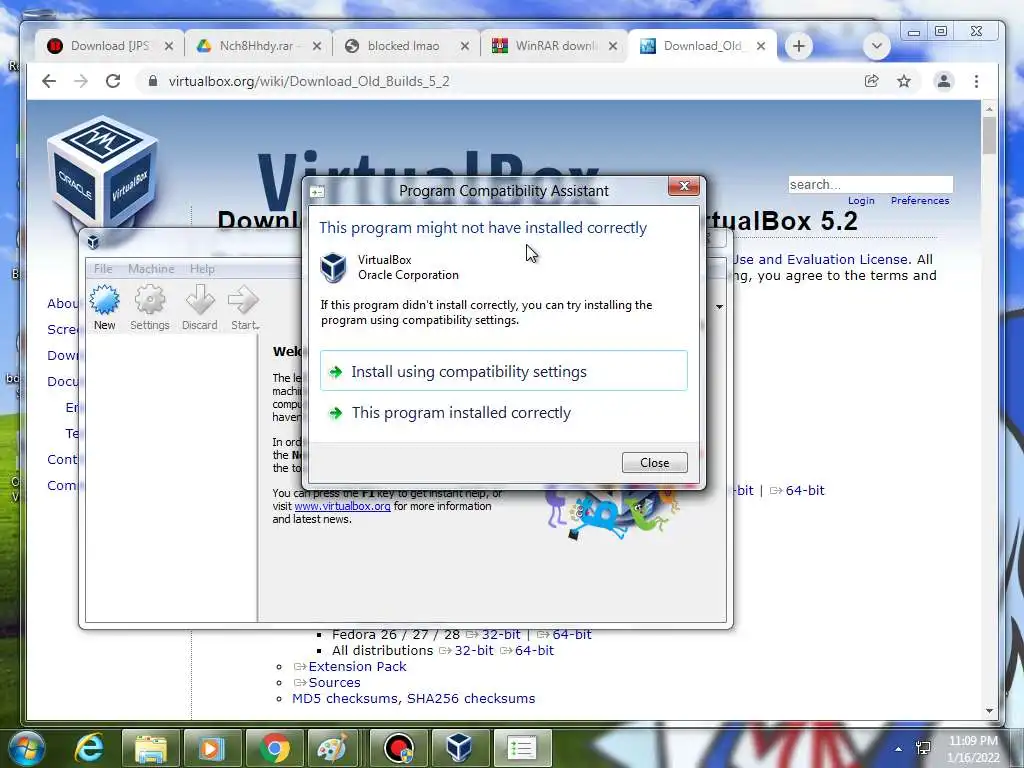Click the VirtualBox logo on the webpage
Viewport: 1024px width, 768px height.
pos(103,171)
